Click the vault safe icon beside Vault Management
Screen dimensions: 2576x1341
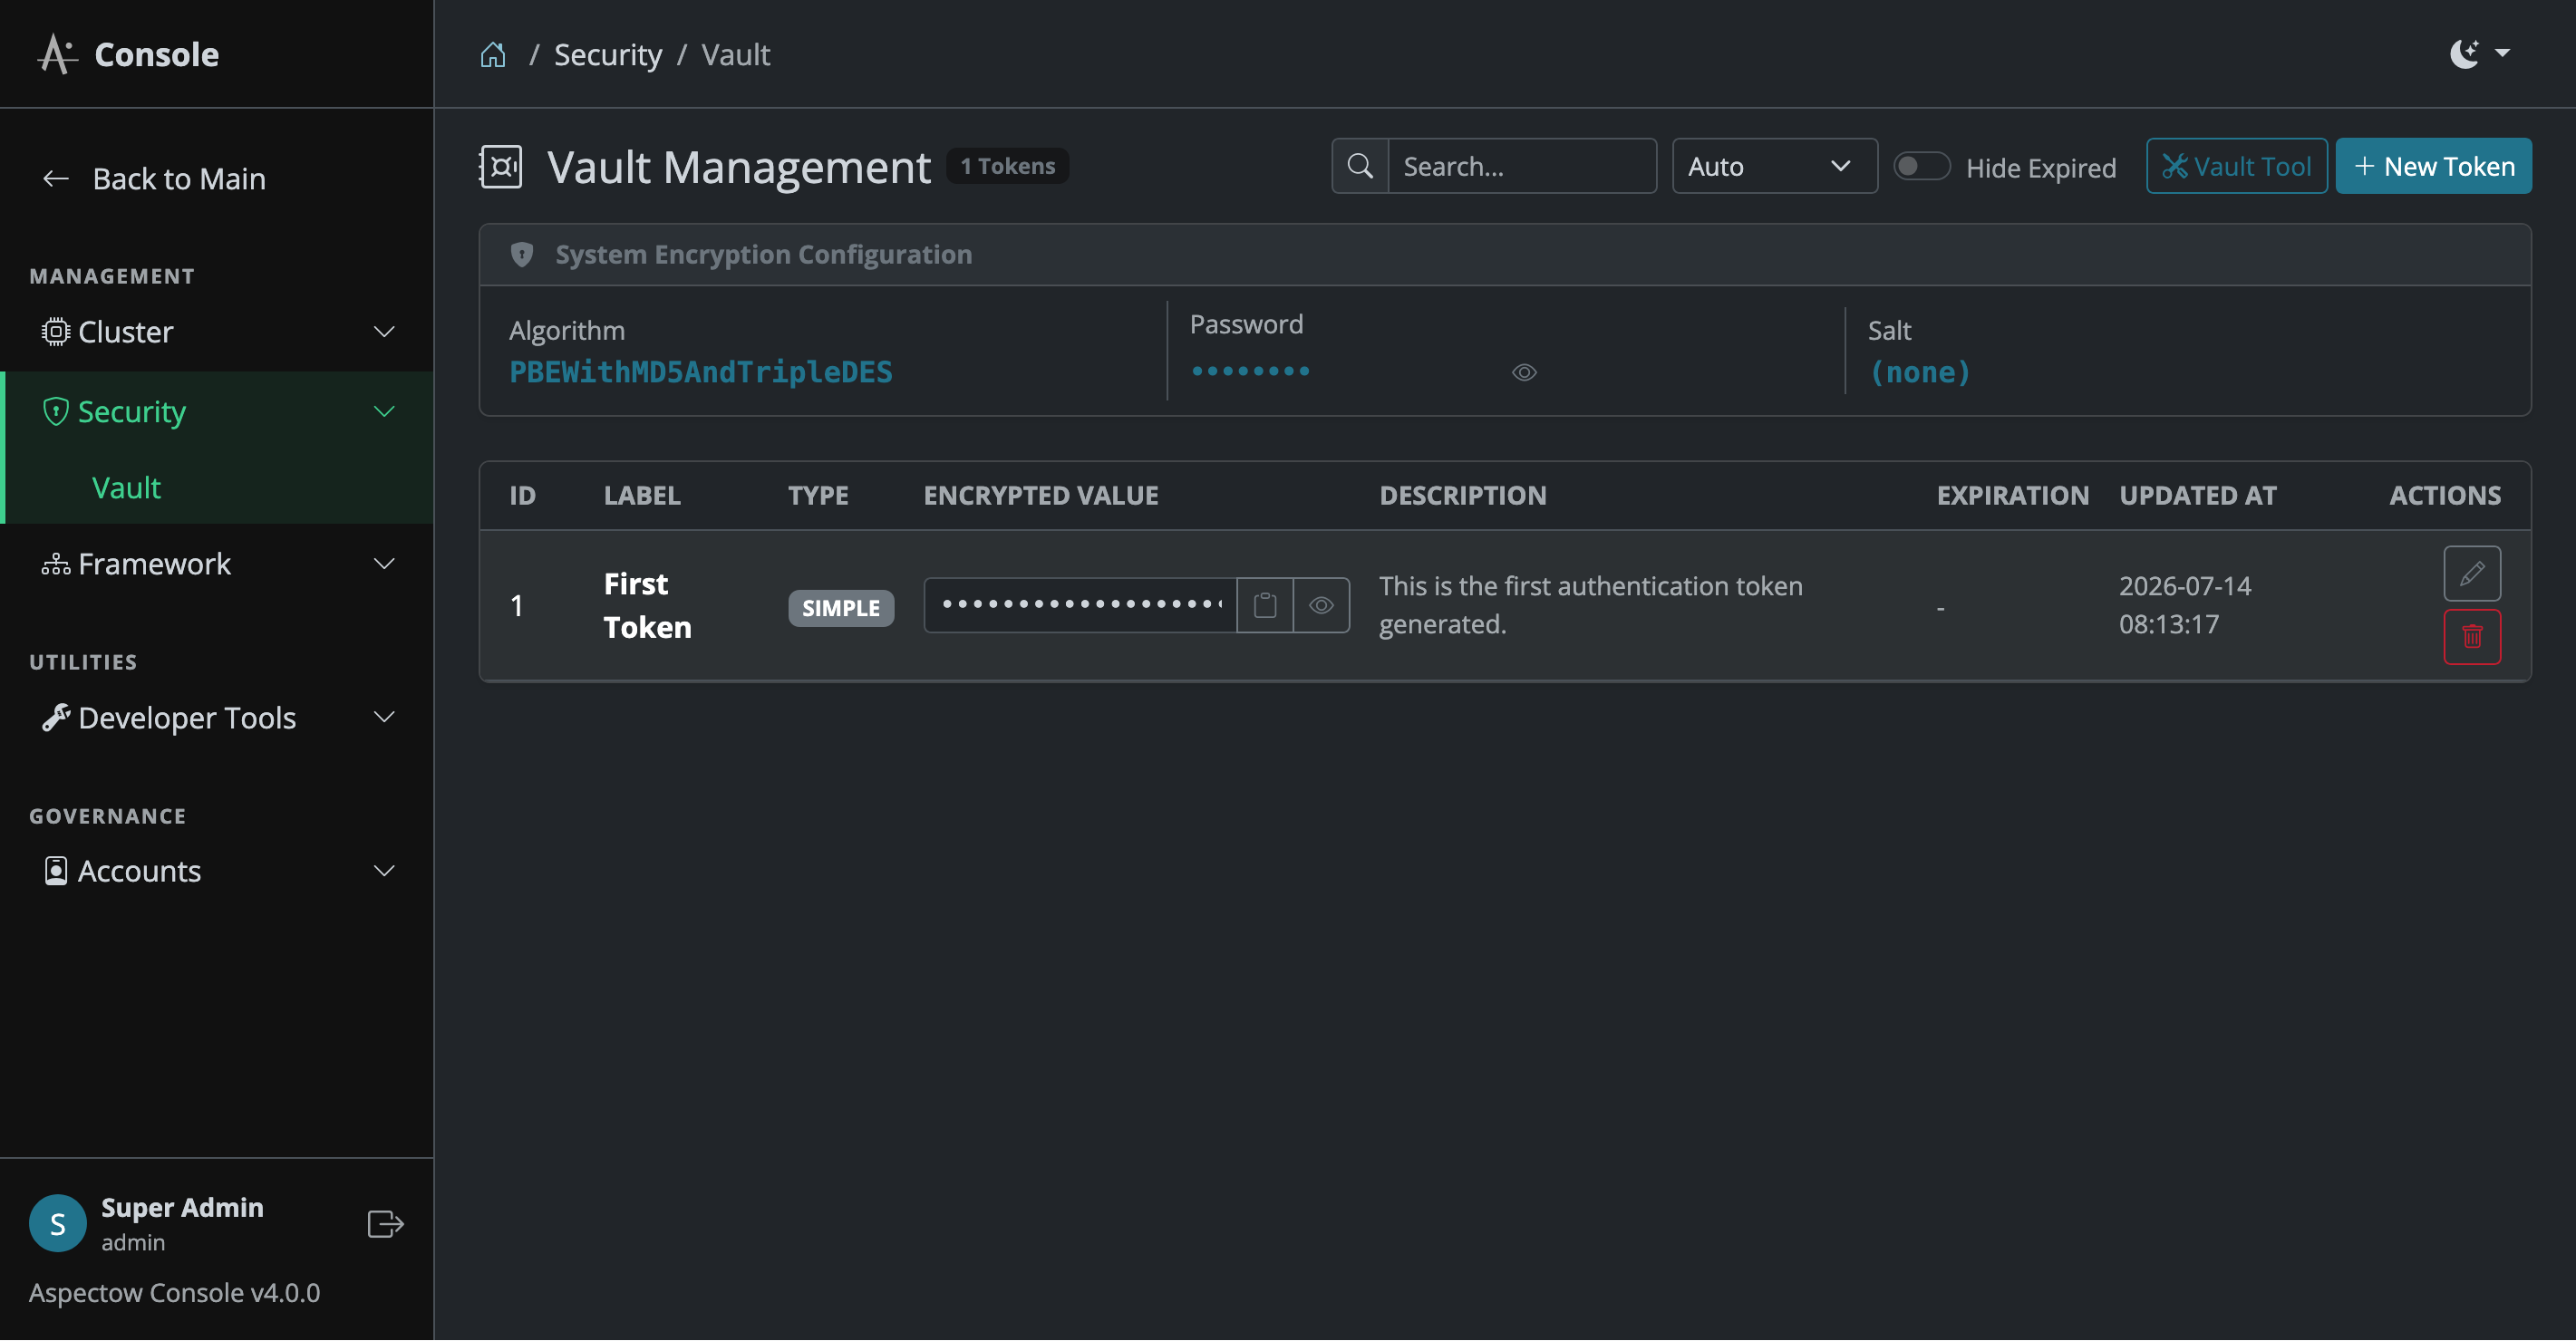coord(500,166)
